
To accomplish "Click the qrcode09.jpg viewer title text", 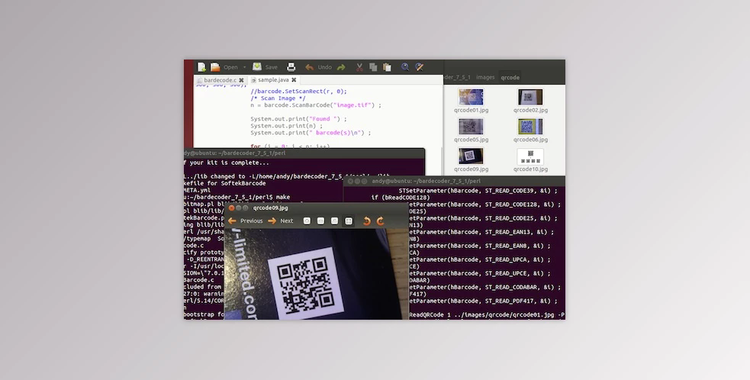I will (270, 208).
